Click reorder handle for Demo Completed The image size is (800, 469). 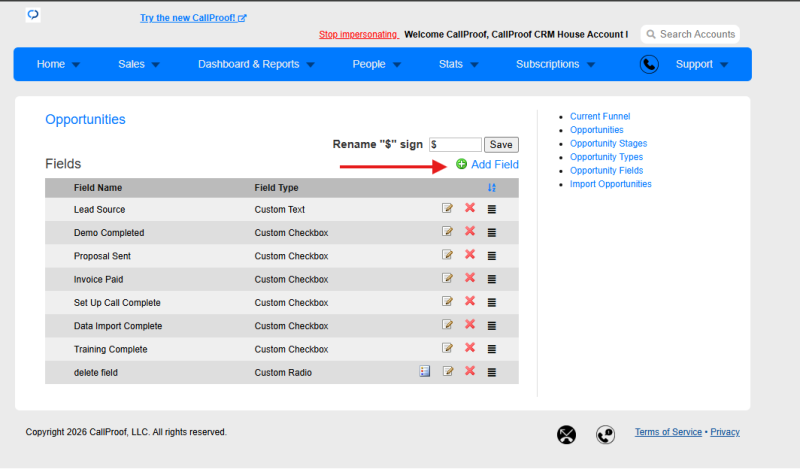492,233
